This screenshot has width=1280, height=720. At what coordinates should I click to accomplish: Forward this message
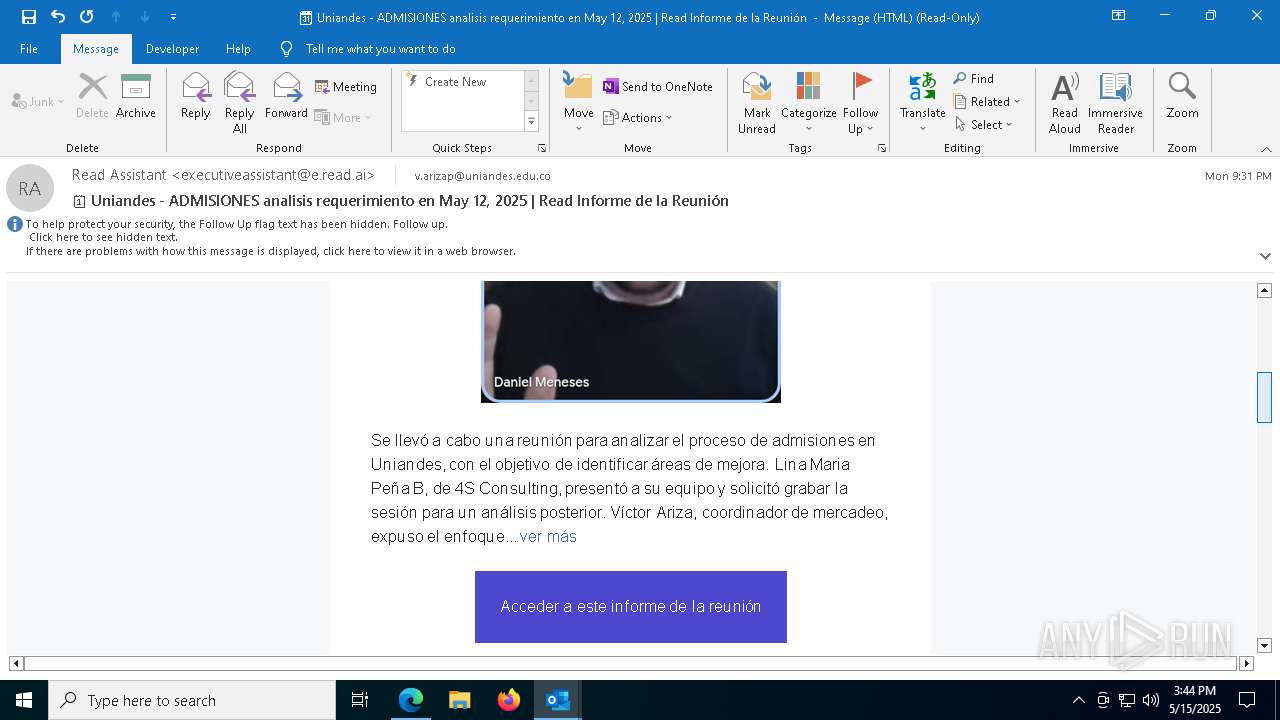pos(286,97)
